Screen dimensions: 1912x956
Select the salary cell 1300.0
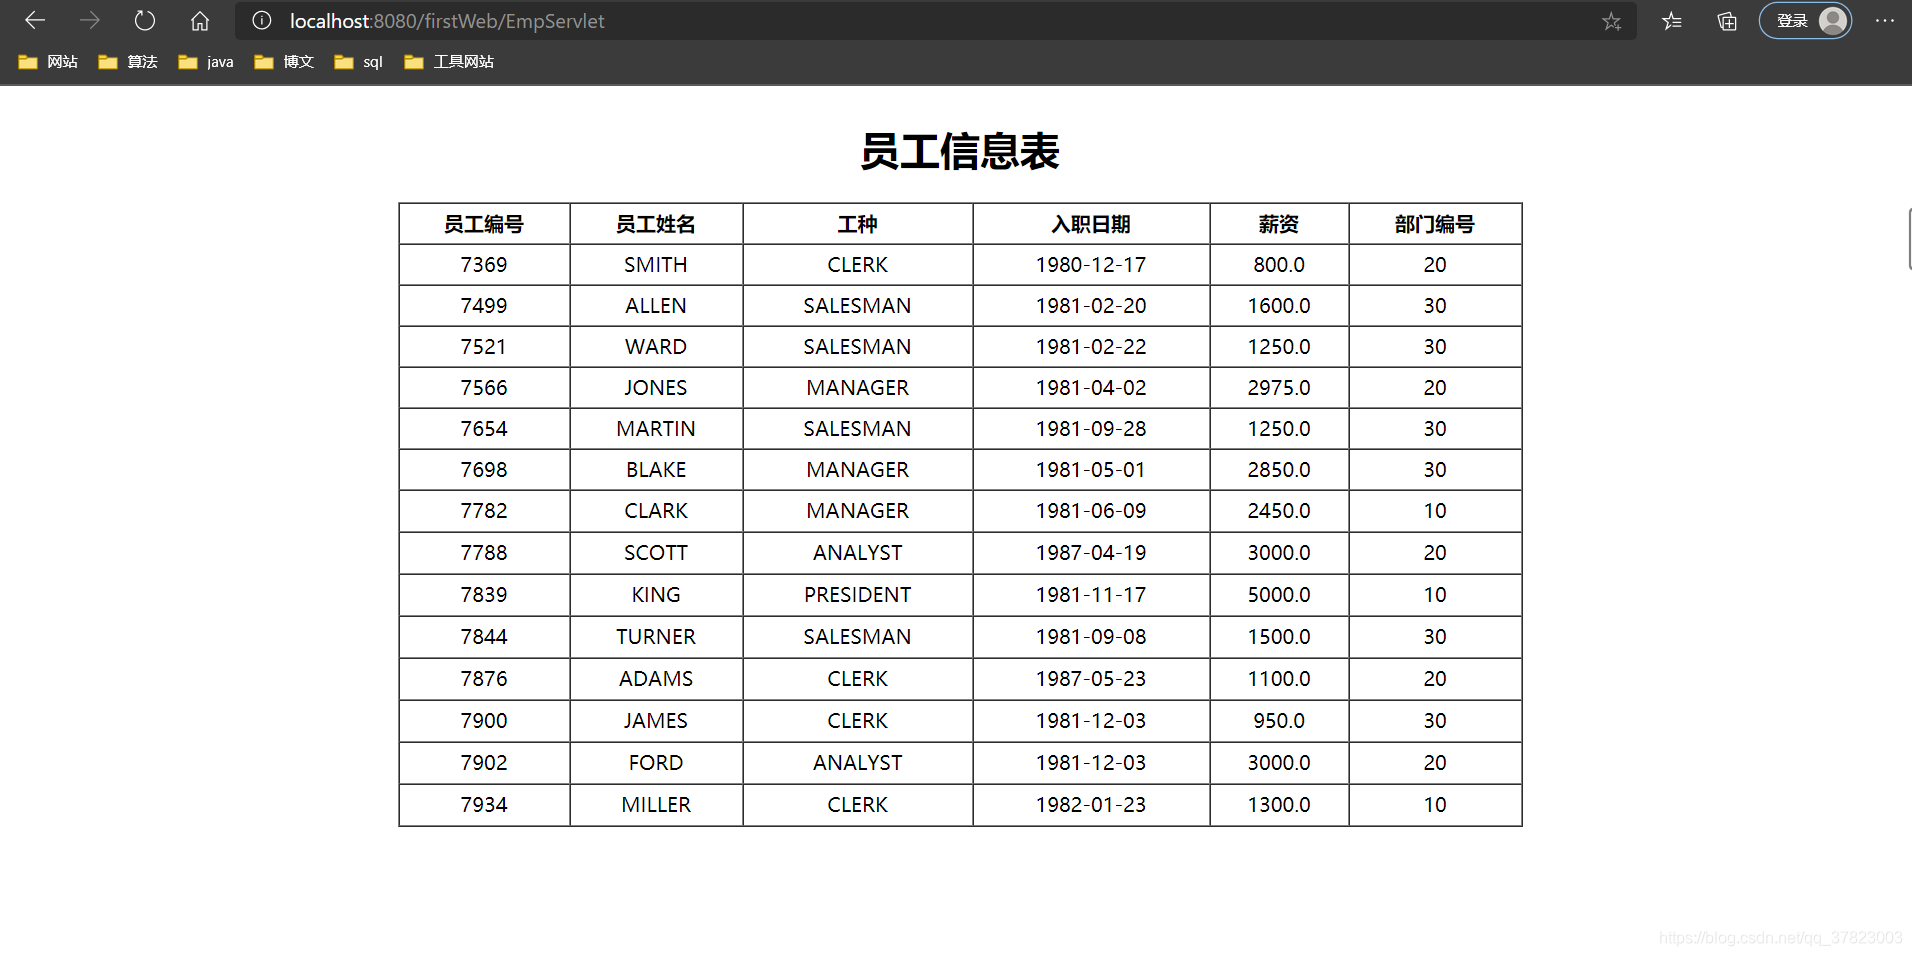[x=1279, y=805]
